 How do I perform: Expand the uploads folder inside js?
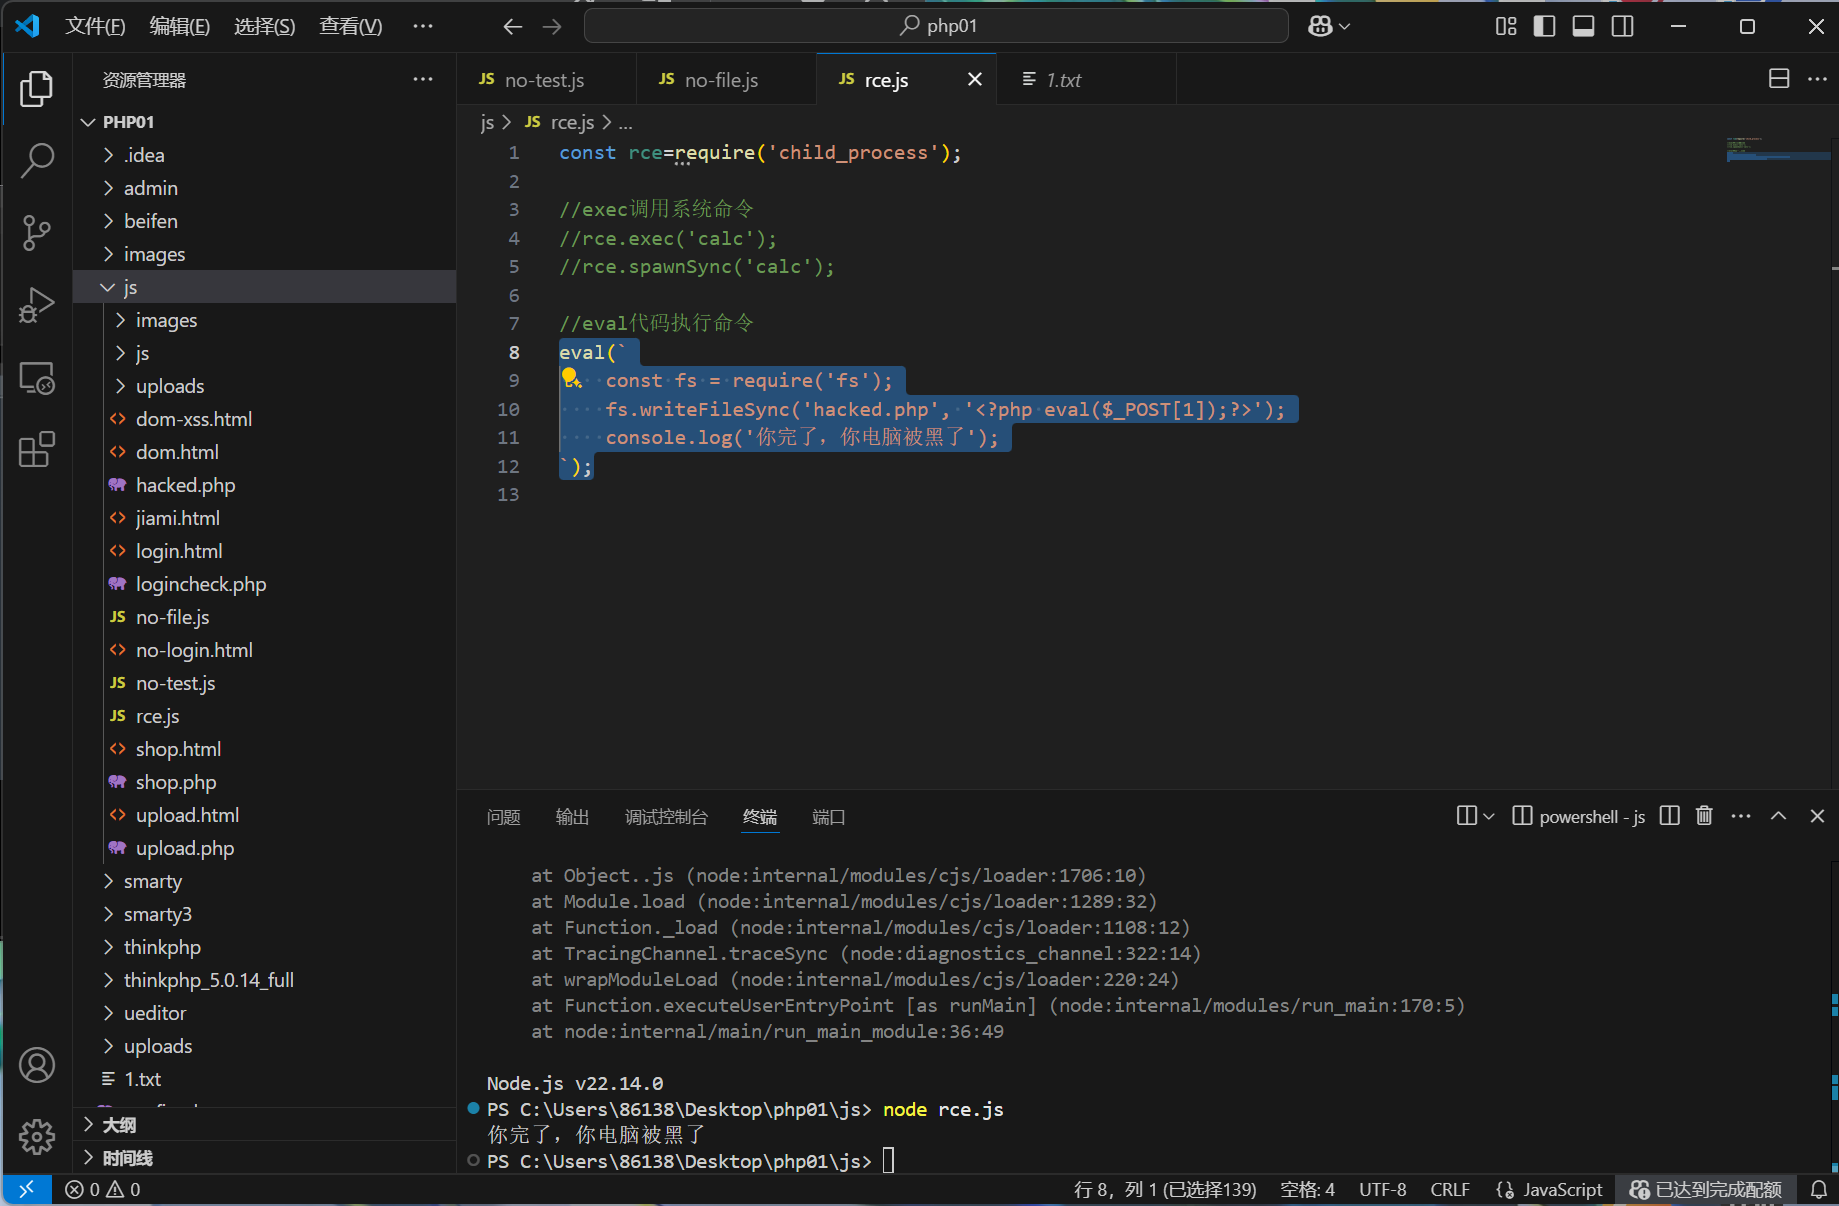click(265, 386)
